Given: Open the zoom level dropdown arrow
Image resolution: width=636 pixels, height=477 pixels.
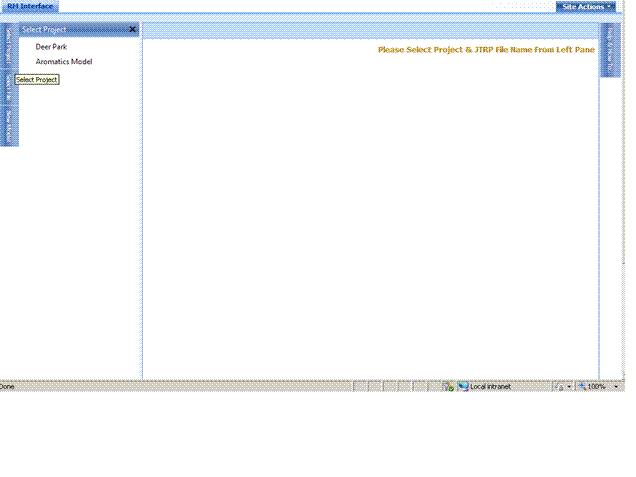Looking at the screenshot, I should 616,387.
